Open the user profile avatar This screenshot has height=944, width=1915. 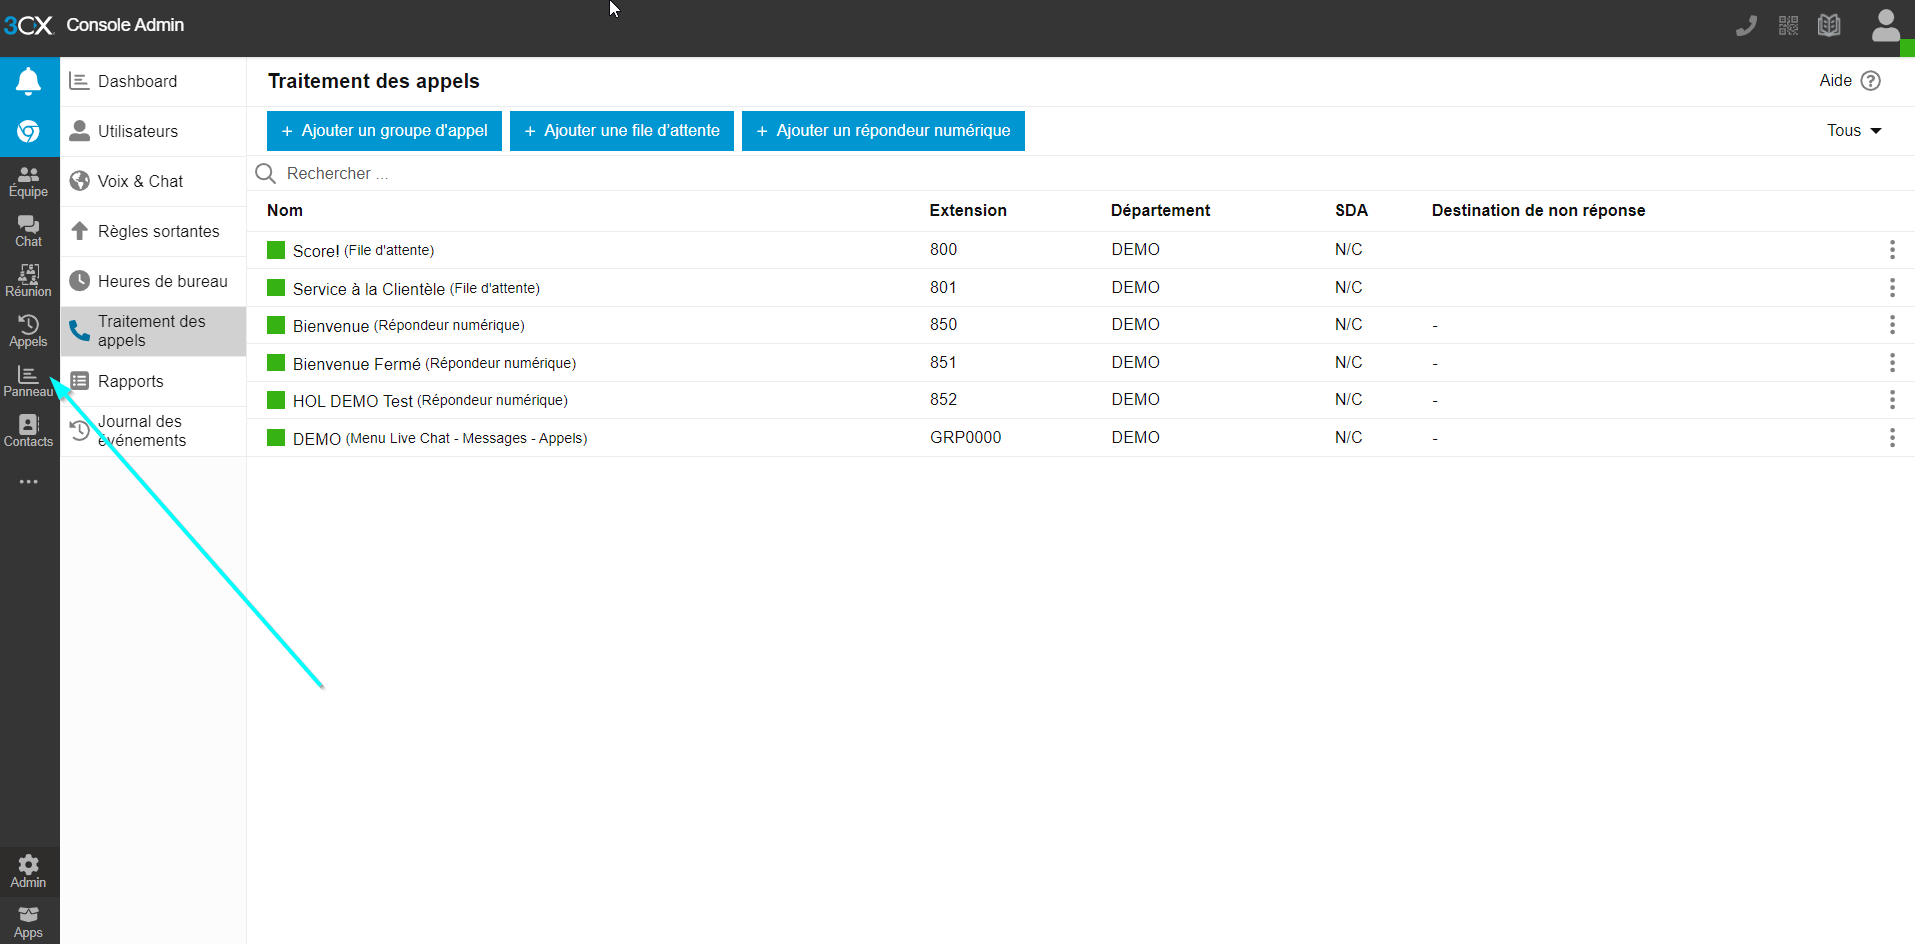(1886, 26)
